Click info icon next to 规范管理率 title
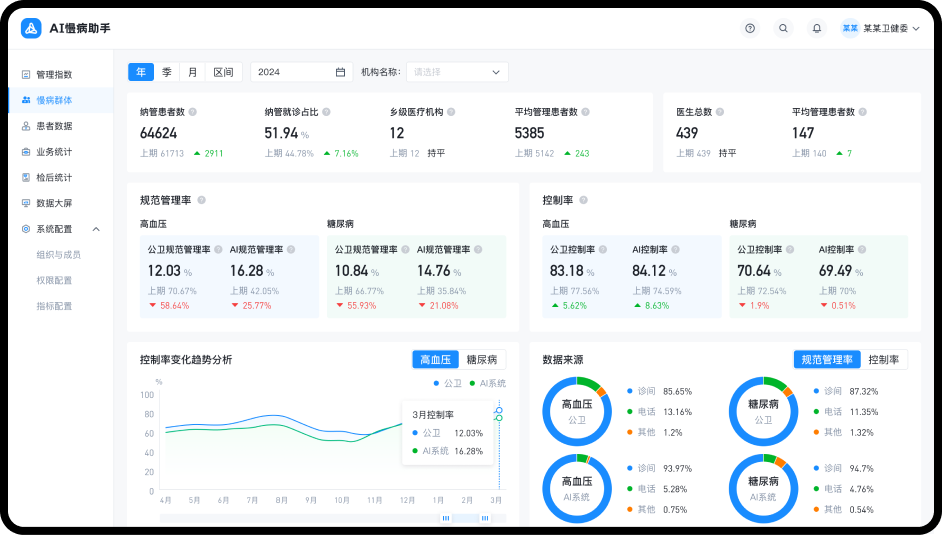 (201, 200)
